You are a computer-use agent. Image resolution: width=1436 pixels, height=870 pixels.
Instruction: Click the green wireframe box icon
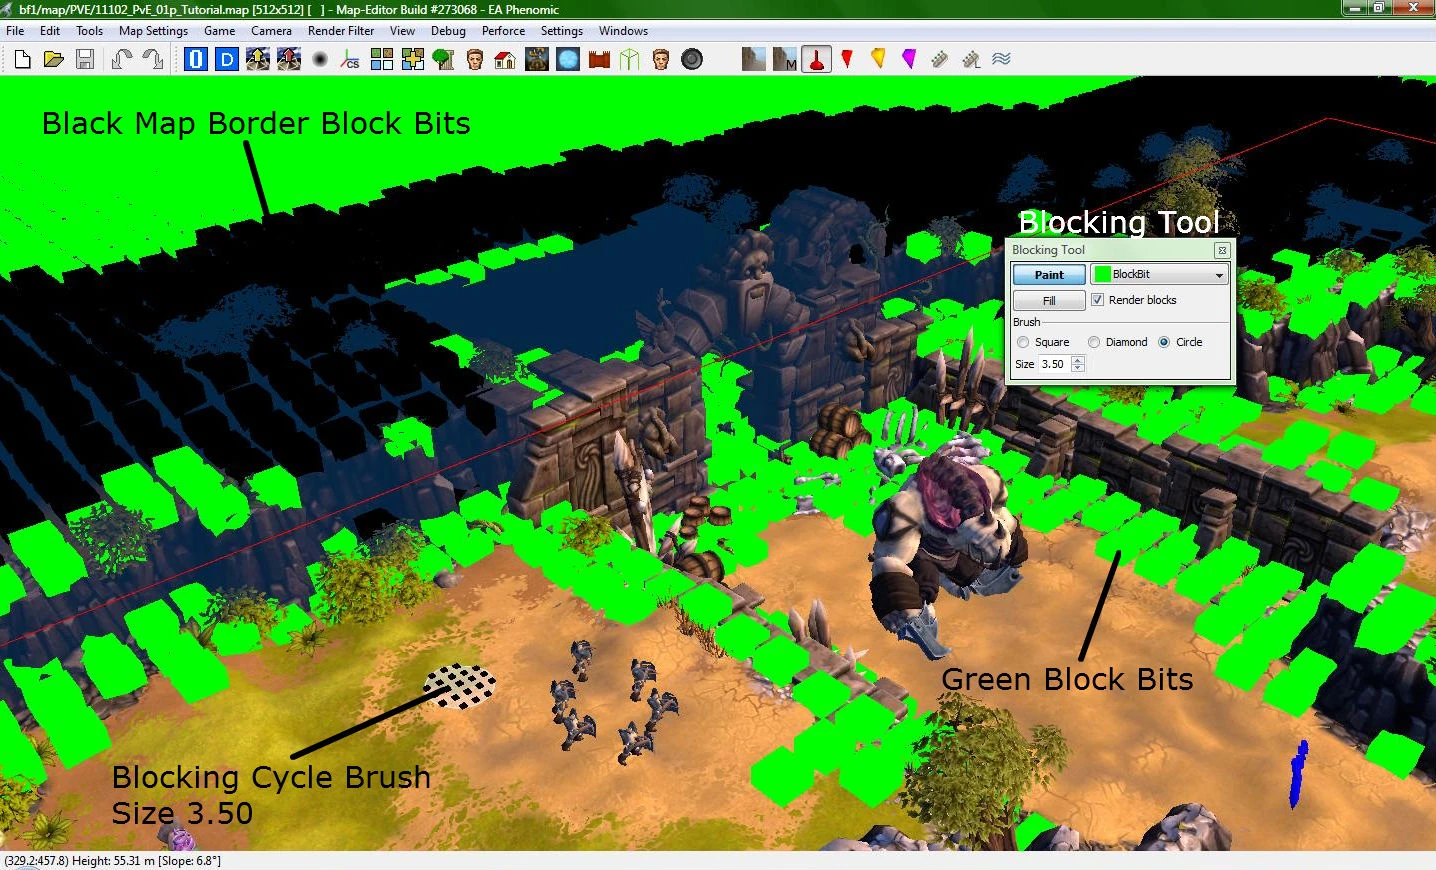point(630,60)
